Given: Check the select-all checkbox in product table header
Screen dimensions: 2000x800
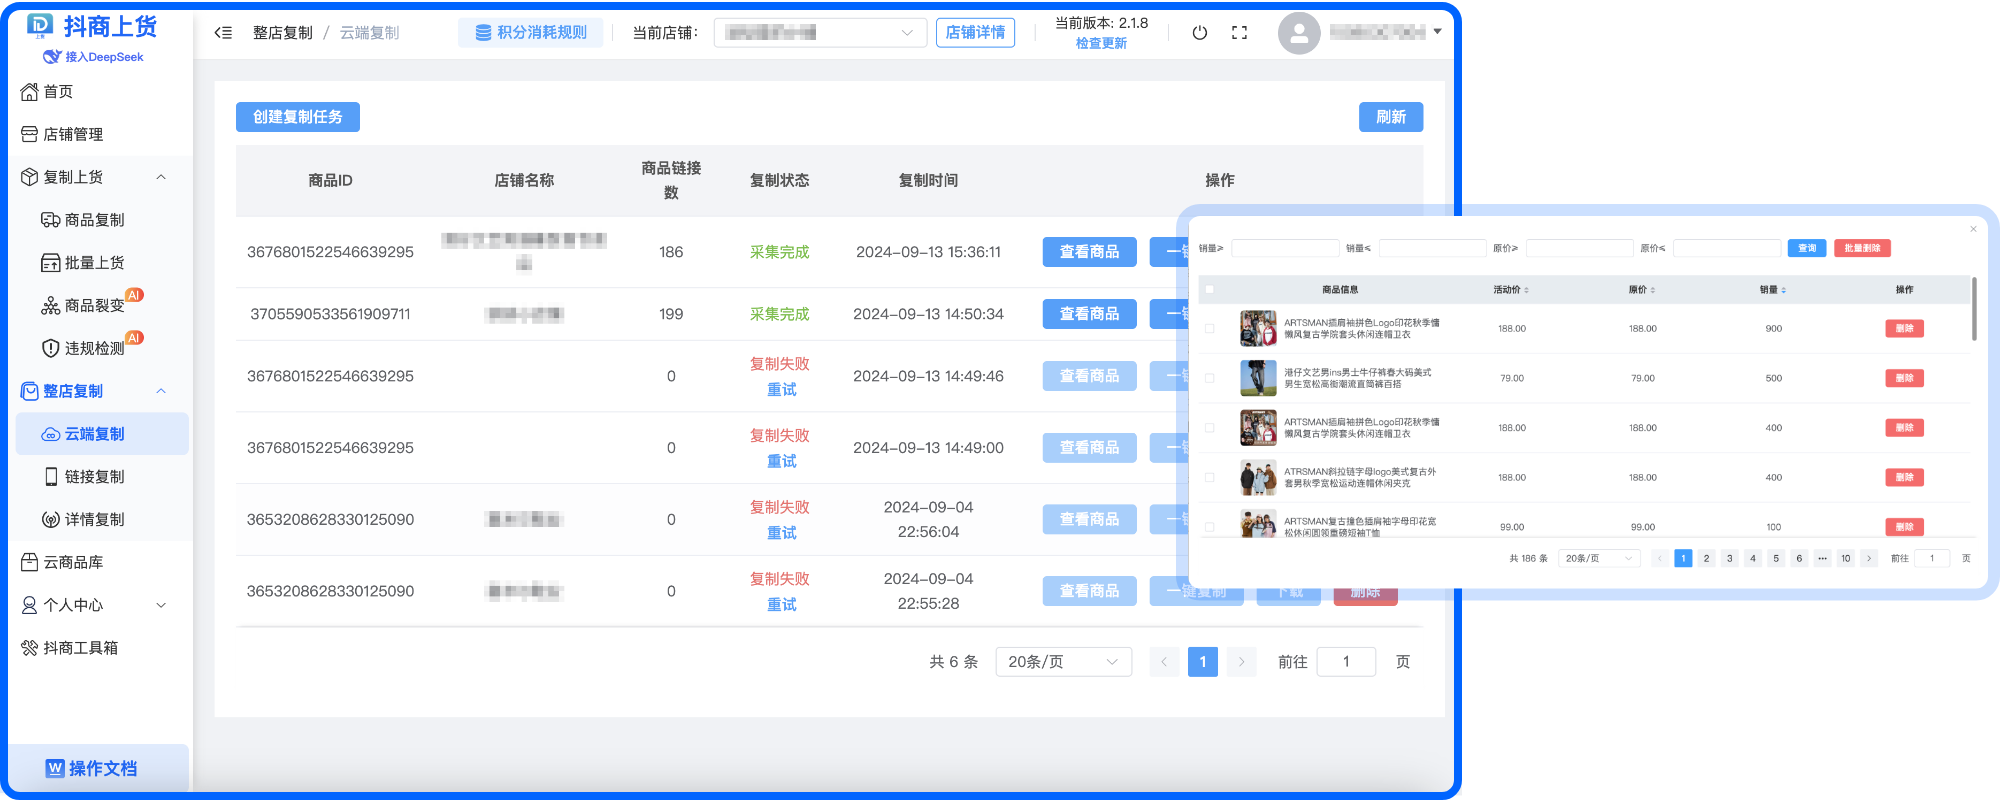Looking at the screenshot, I should click(1209, 290).
